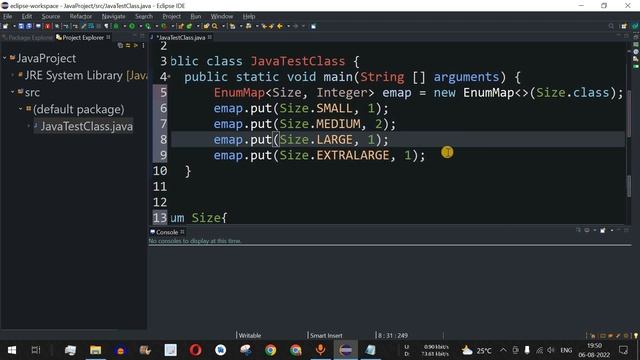Open the Refactor menu
Image resolution: width=640 pixels, height=360 pixels.
click(x=80, y=16)
